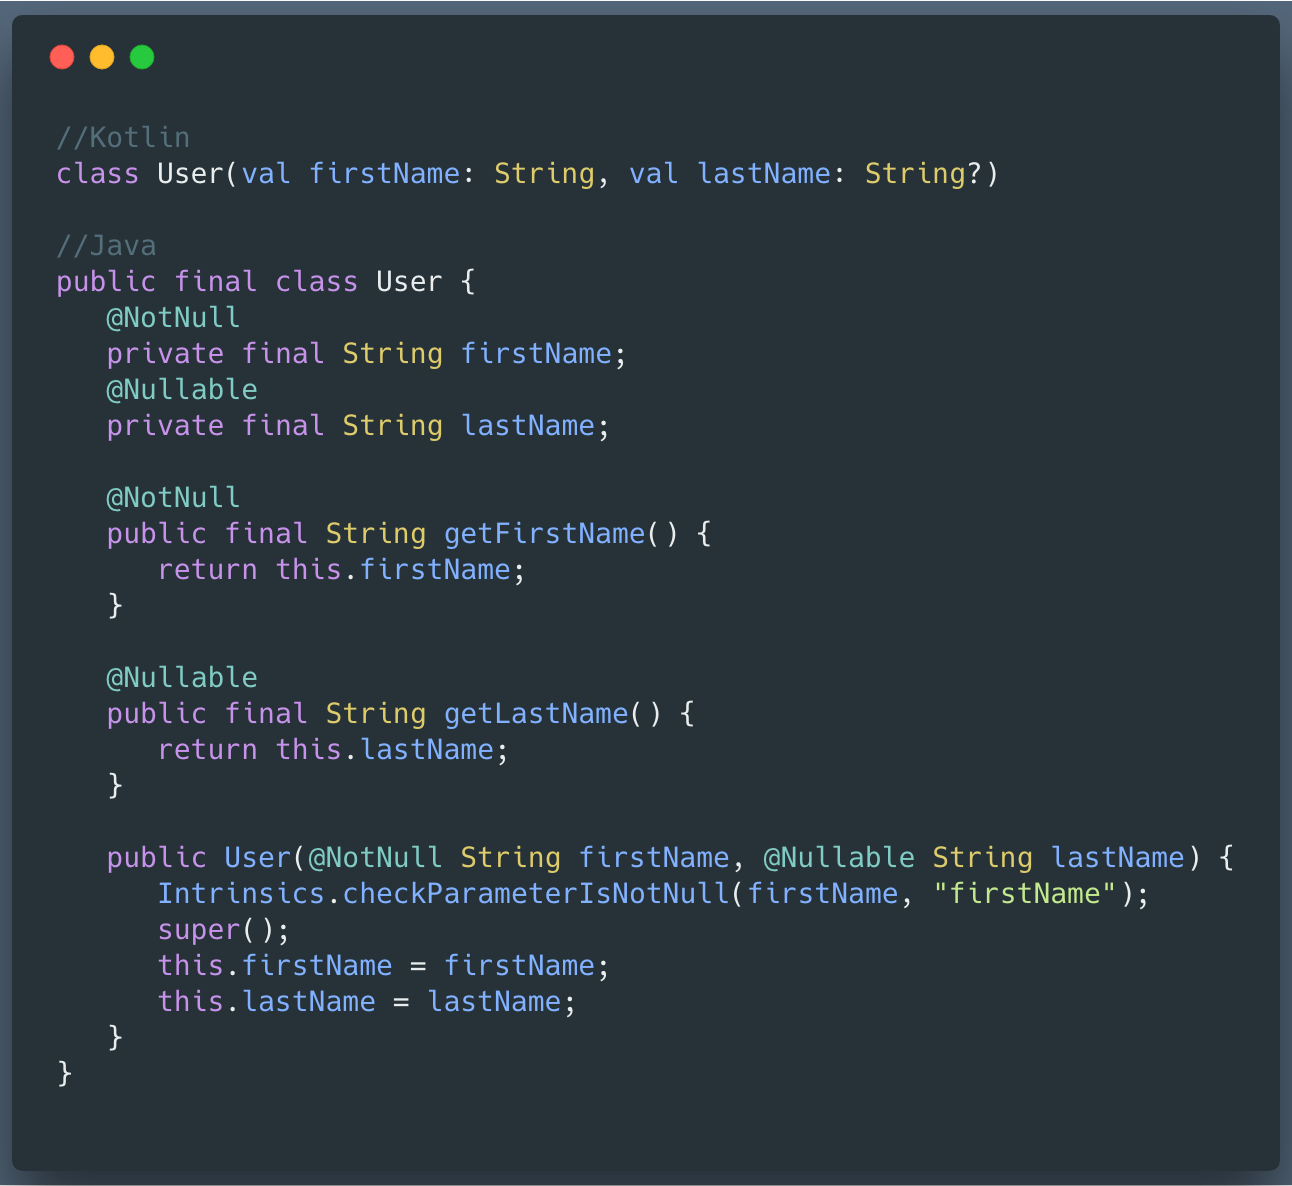Screen dimensions: 1292x1186
Task: Click the green maximize window dot
Action: coord(142,57)
